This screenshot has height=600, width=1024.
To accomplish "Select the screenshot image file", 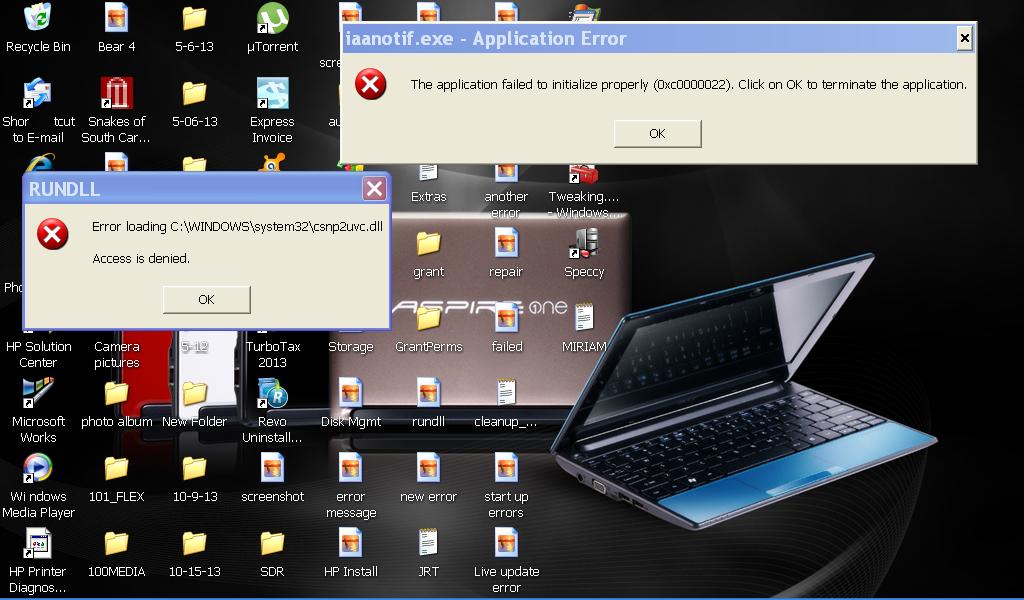I will click(x=272, y=468).
